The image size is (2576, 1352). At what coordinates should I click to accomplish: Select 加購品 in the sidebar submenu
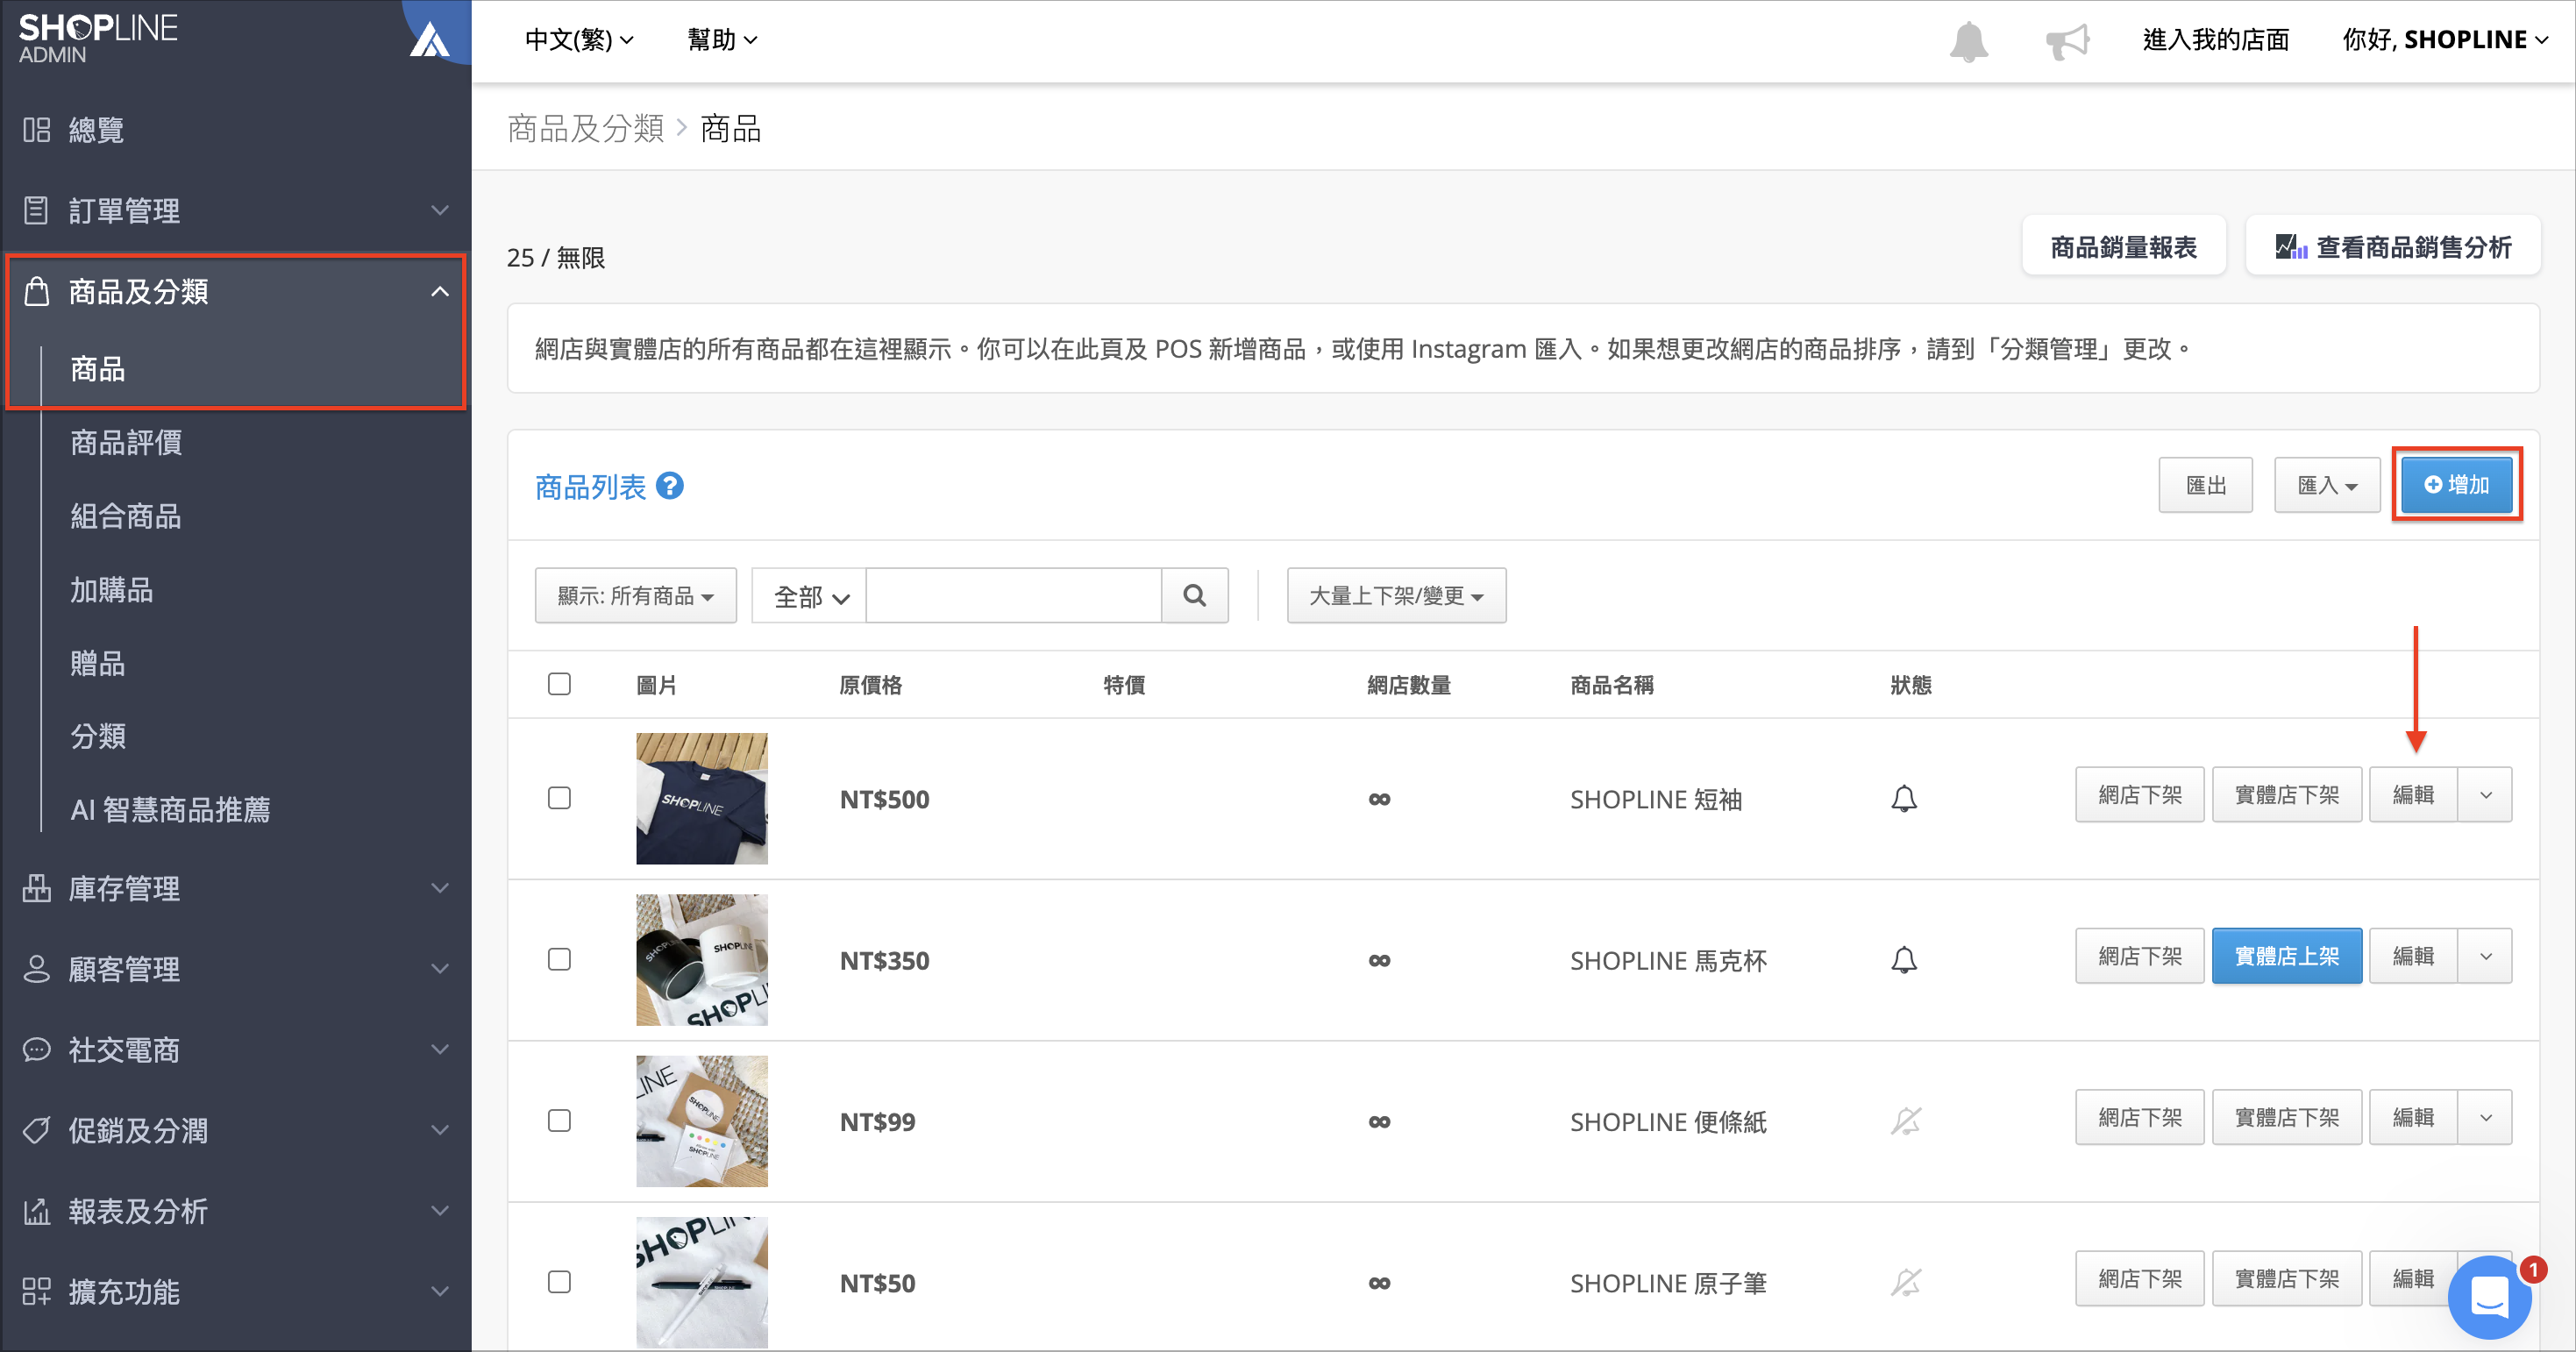(x=112, y=590)
